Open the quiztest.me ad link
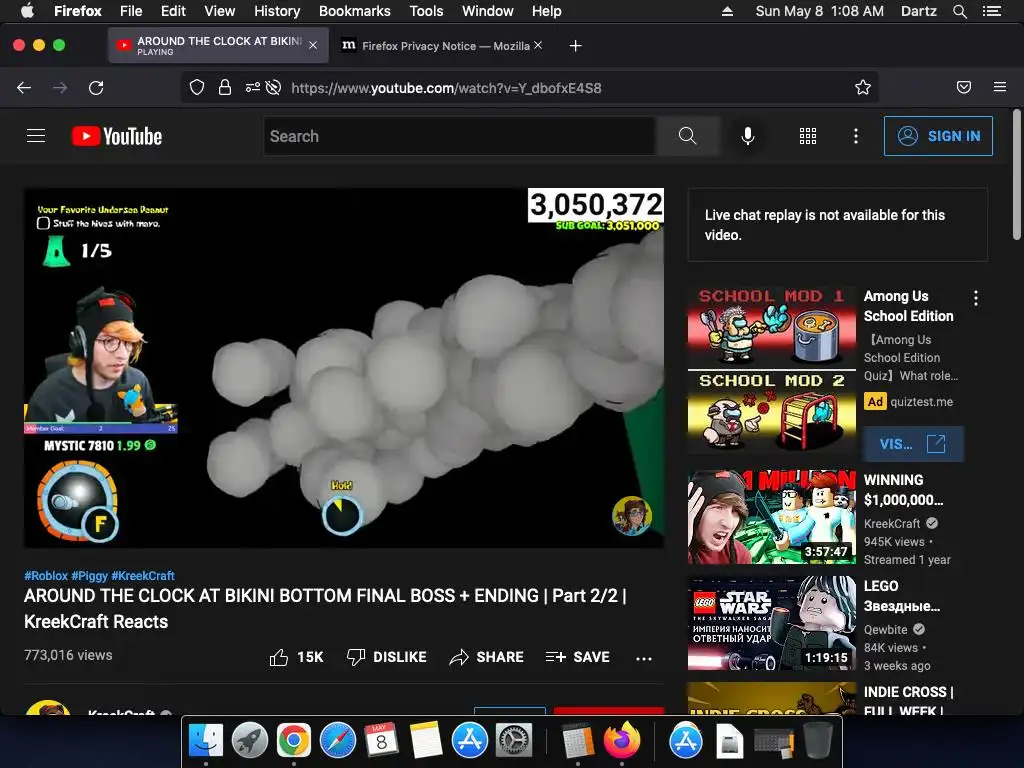Image resolution: width=1024 pixels, height=768 pixels. click(921, 402)
